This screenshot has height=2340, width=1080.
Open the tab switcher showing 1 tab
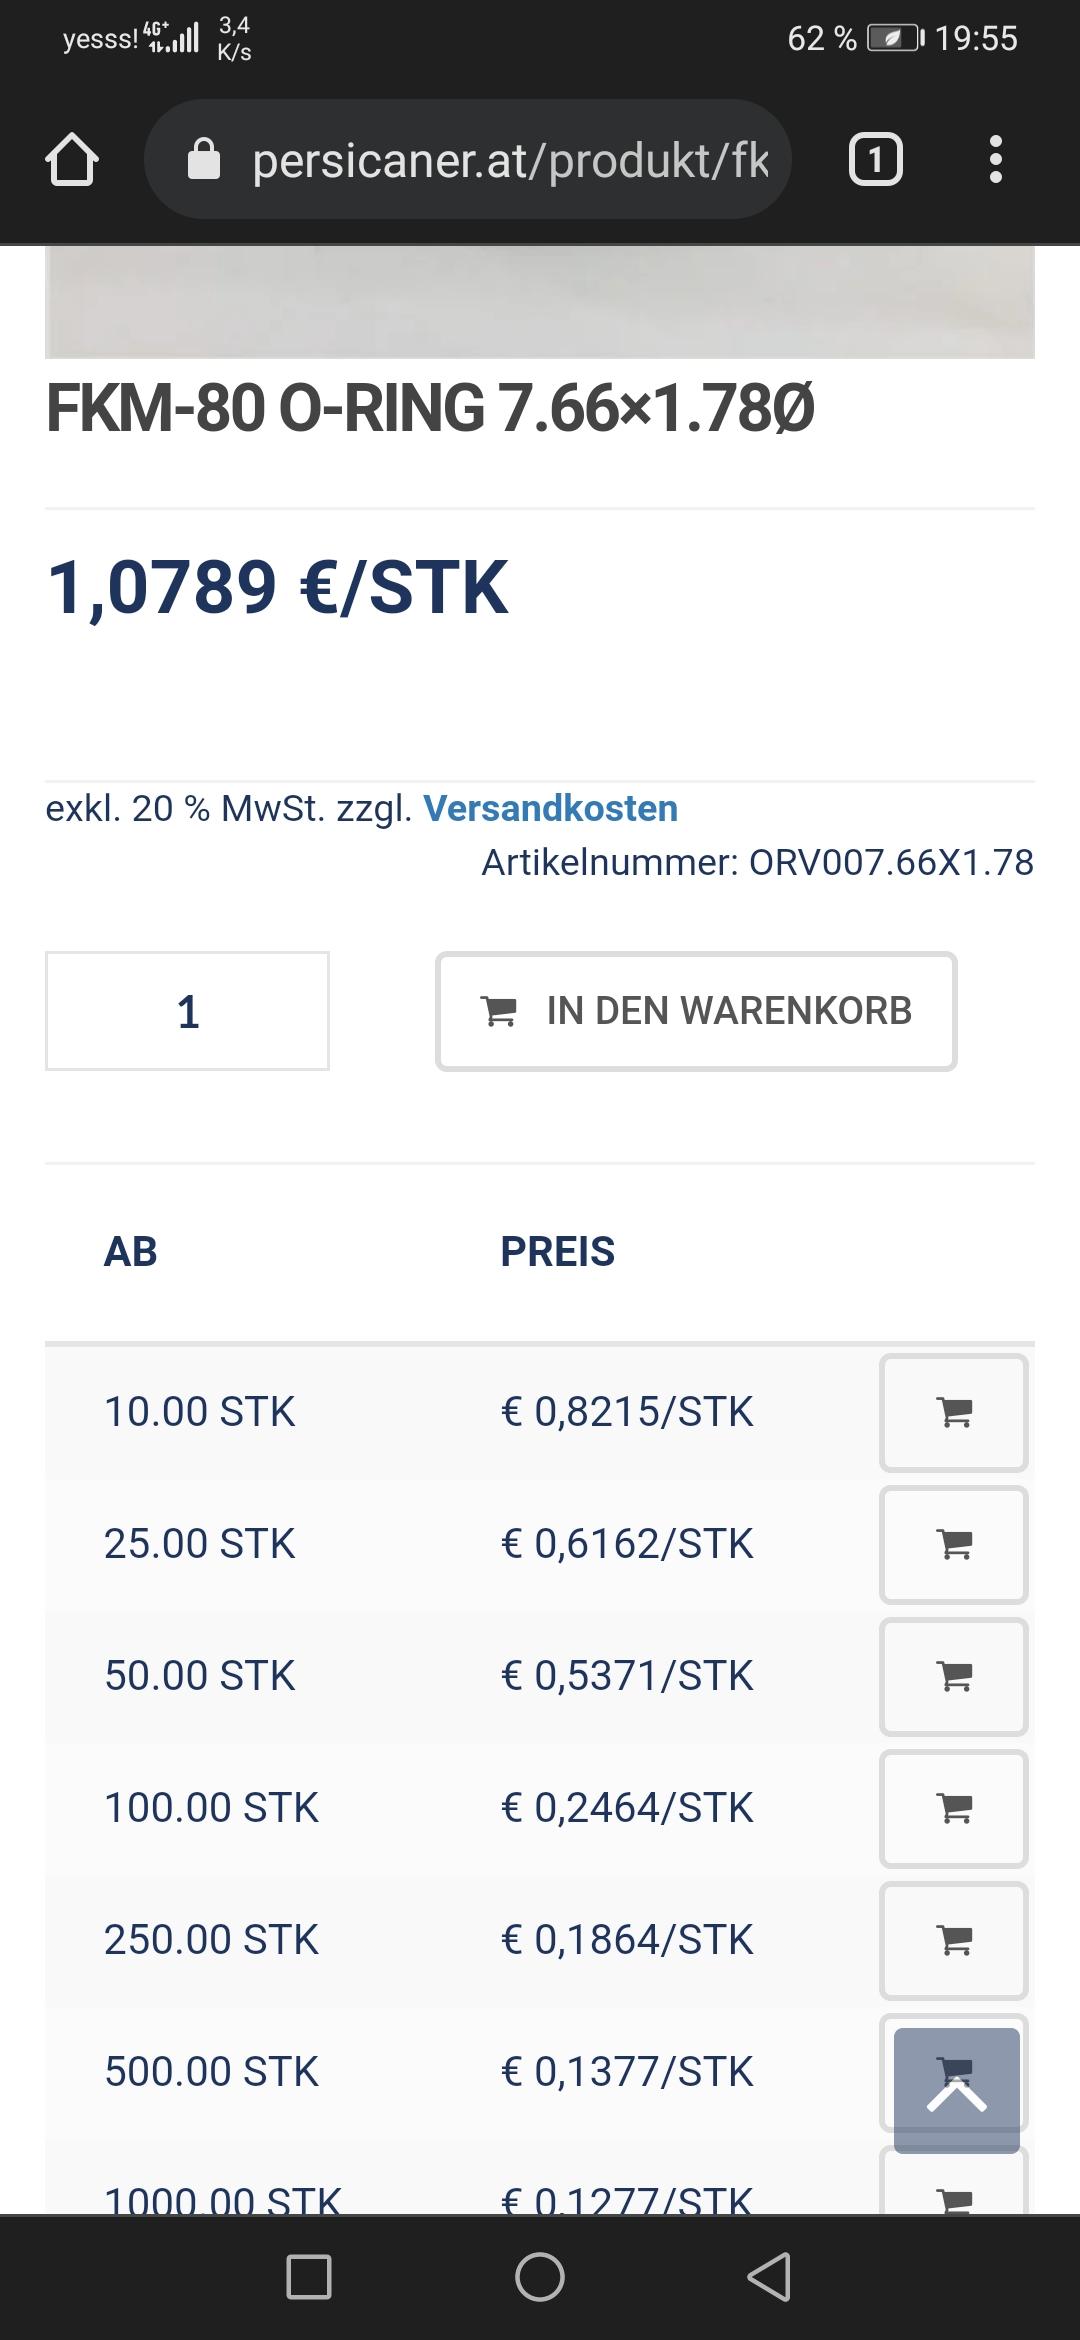[875, 159]
